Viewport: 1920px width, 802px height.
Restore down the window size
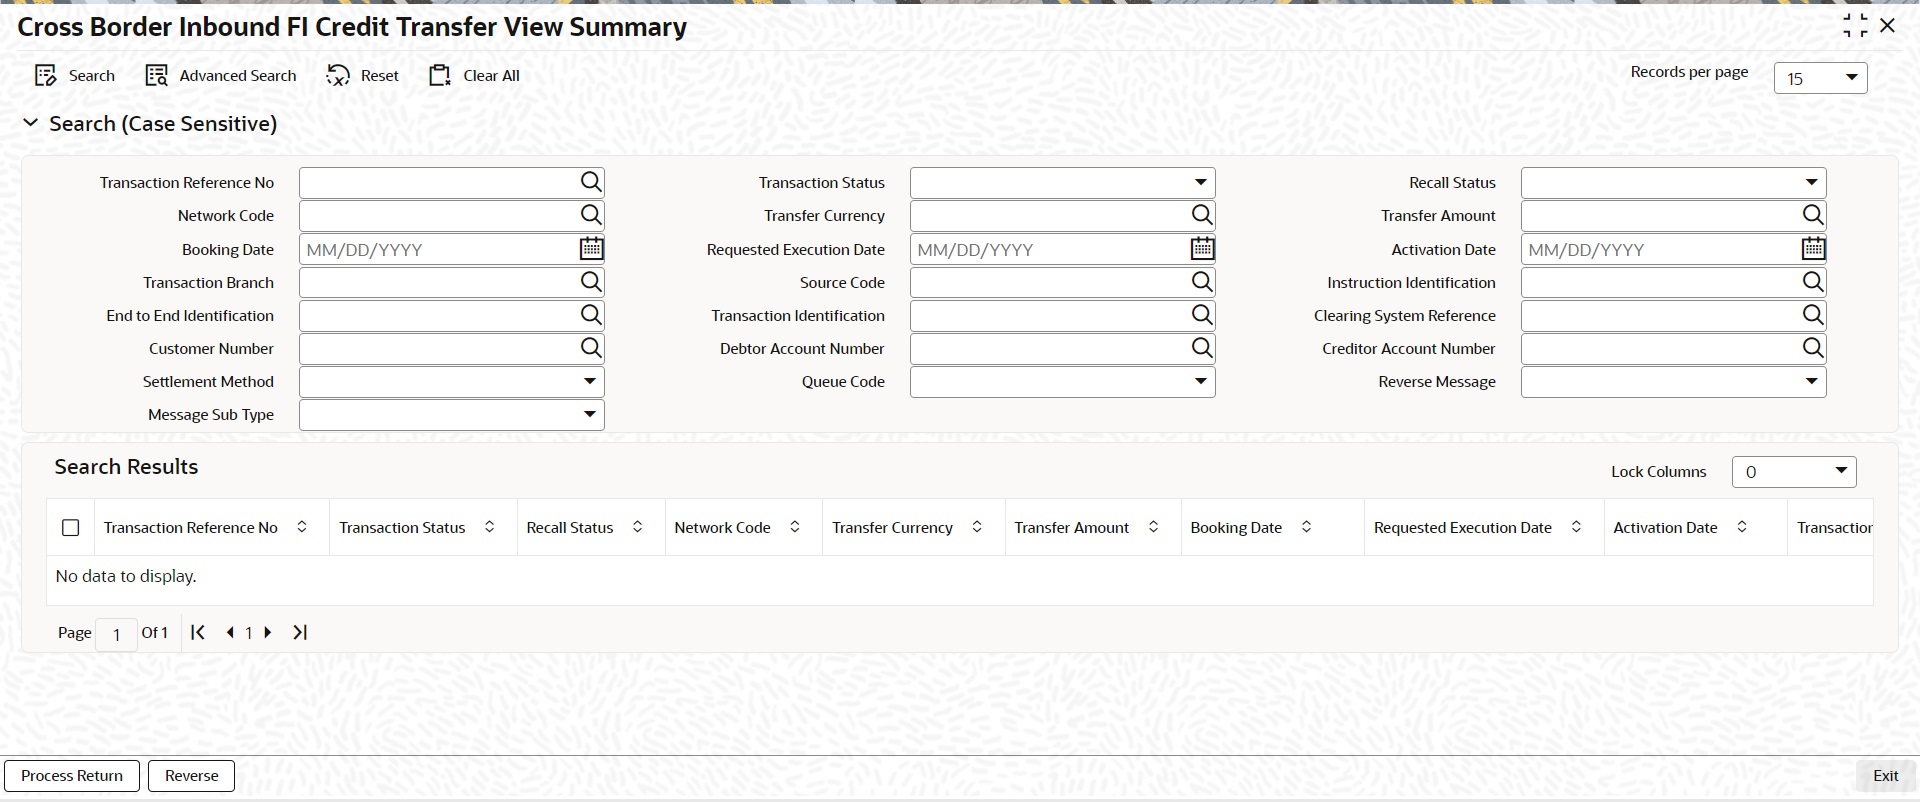click(x=1855, y=26)
